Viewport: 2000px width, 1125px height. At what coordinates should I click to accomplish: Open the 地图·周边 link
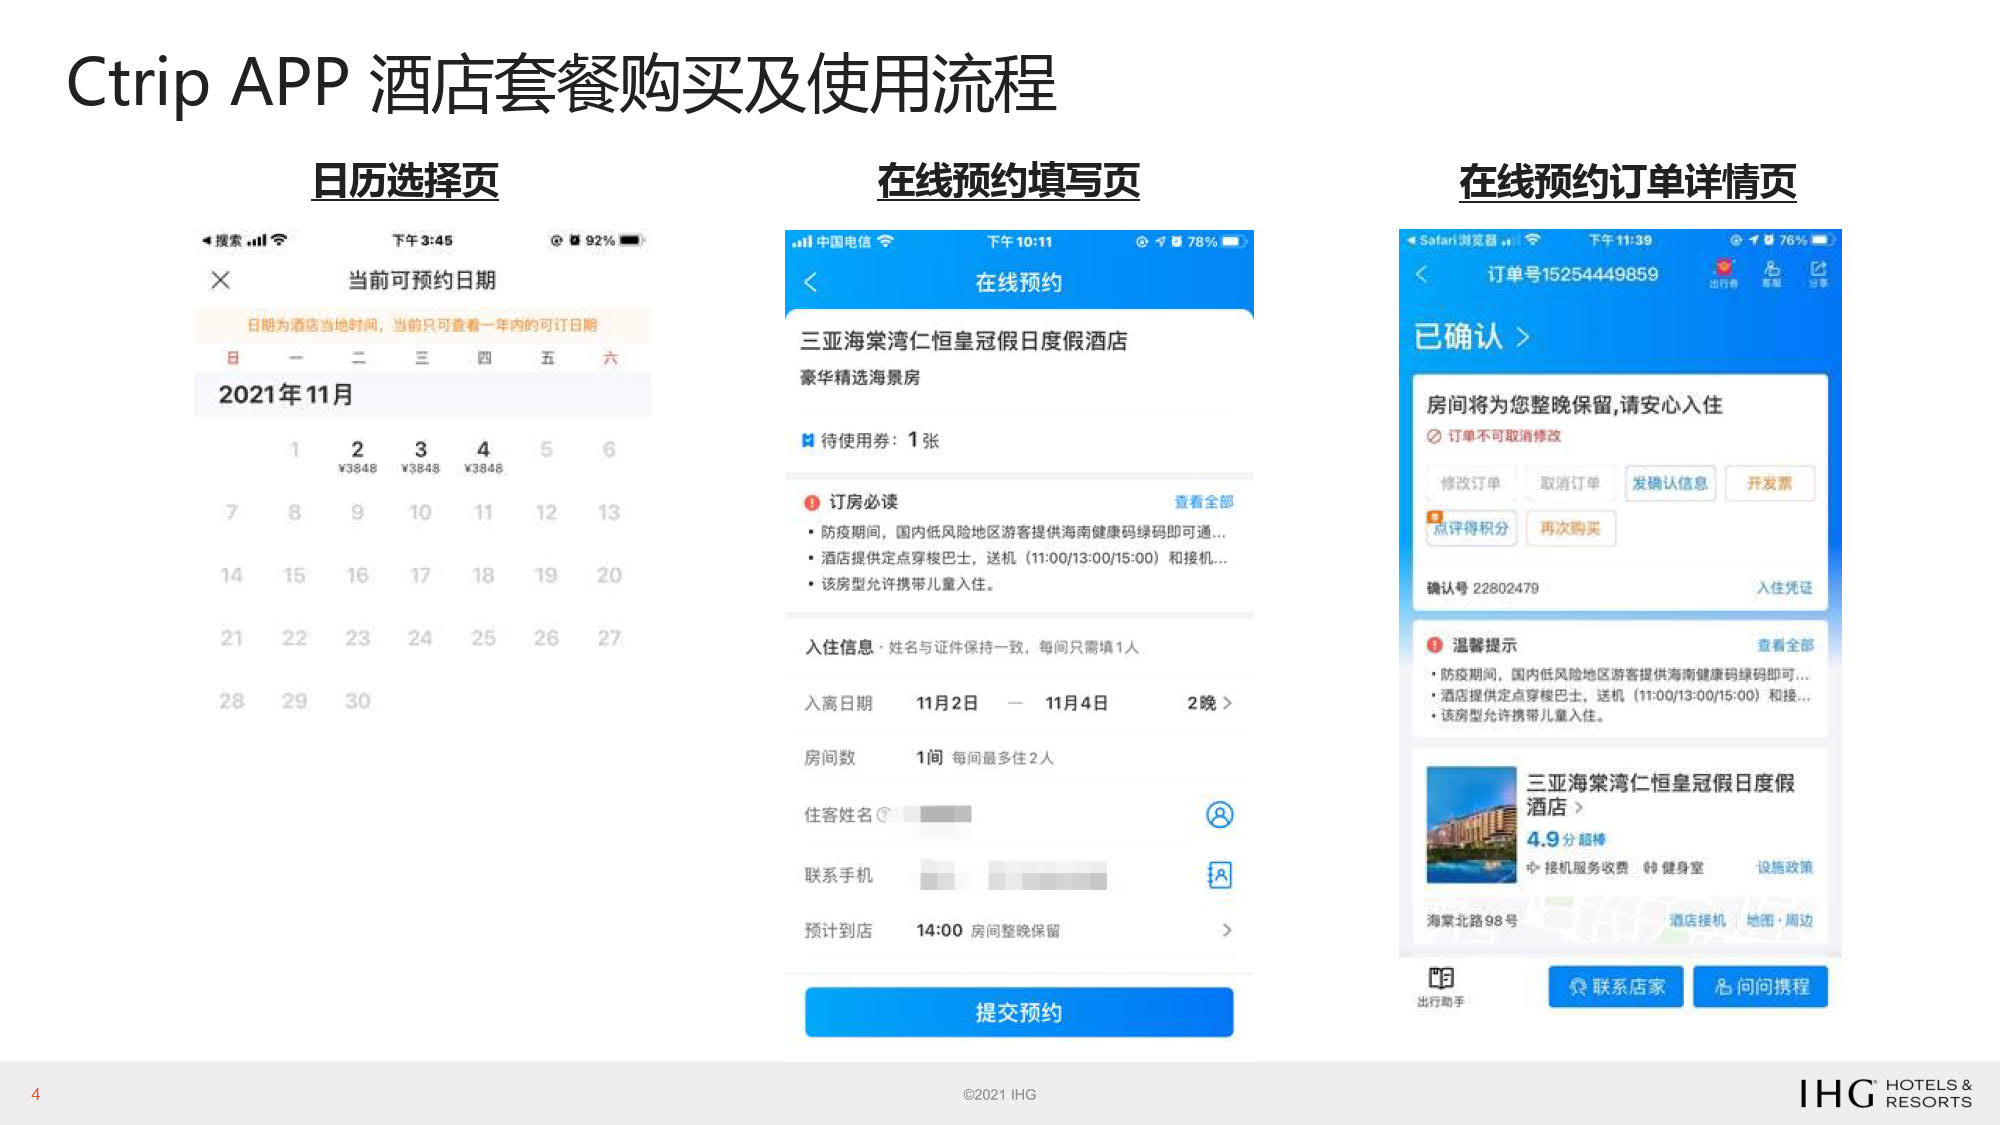[x=1779, y=920]
